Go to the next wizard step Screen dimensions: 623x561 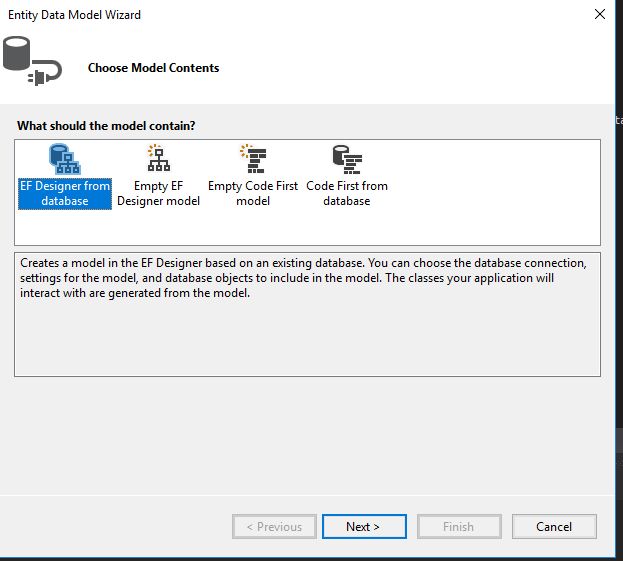coord(364,526)
